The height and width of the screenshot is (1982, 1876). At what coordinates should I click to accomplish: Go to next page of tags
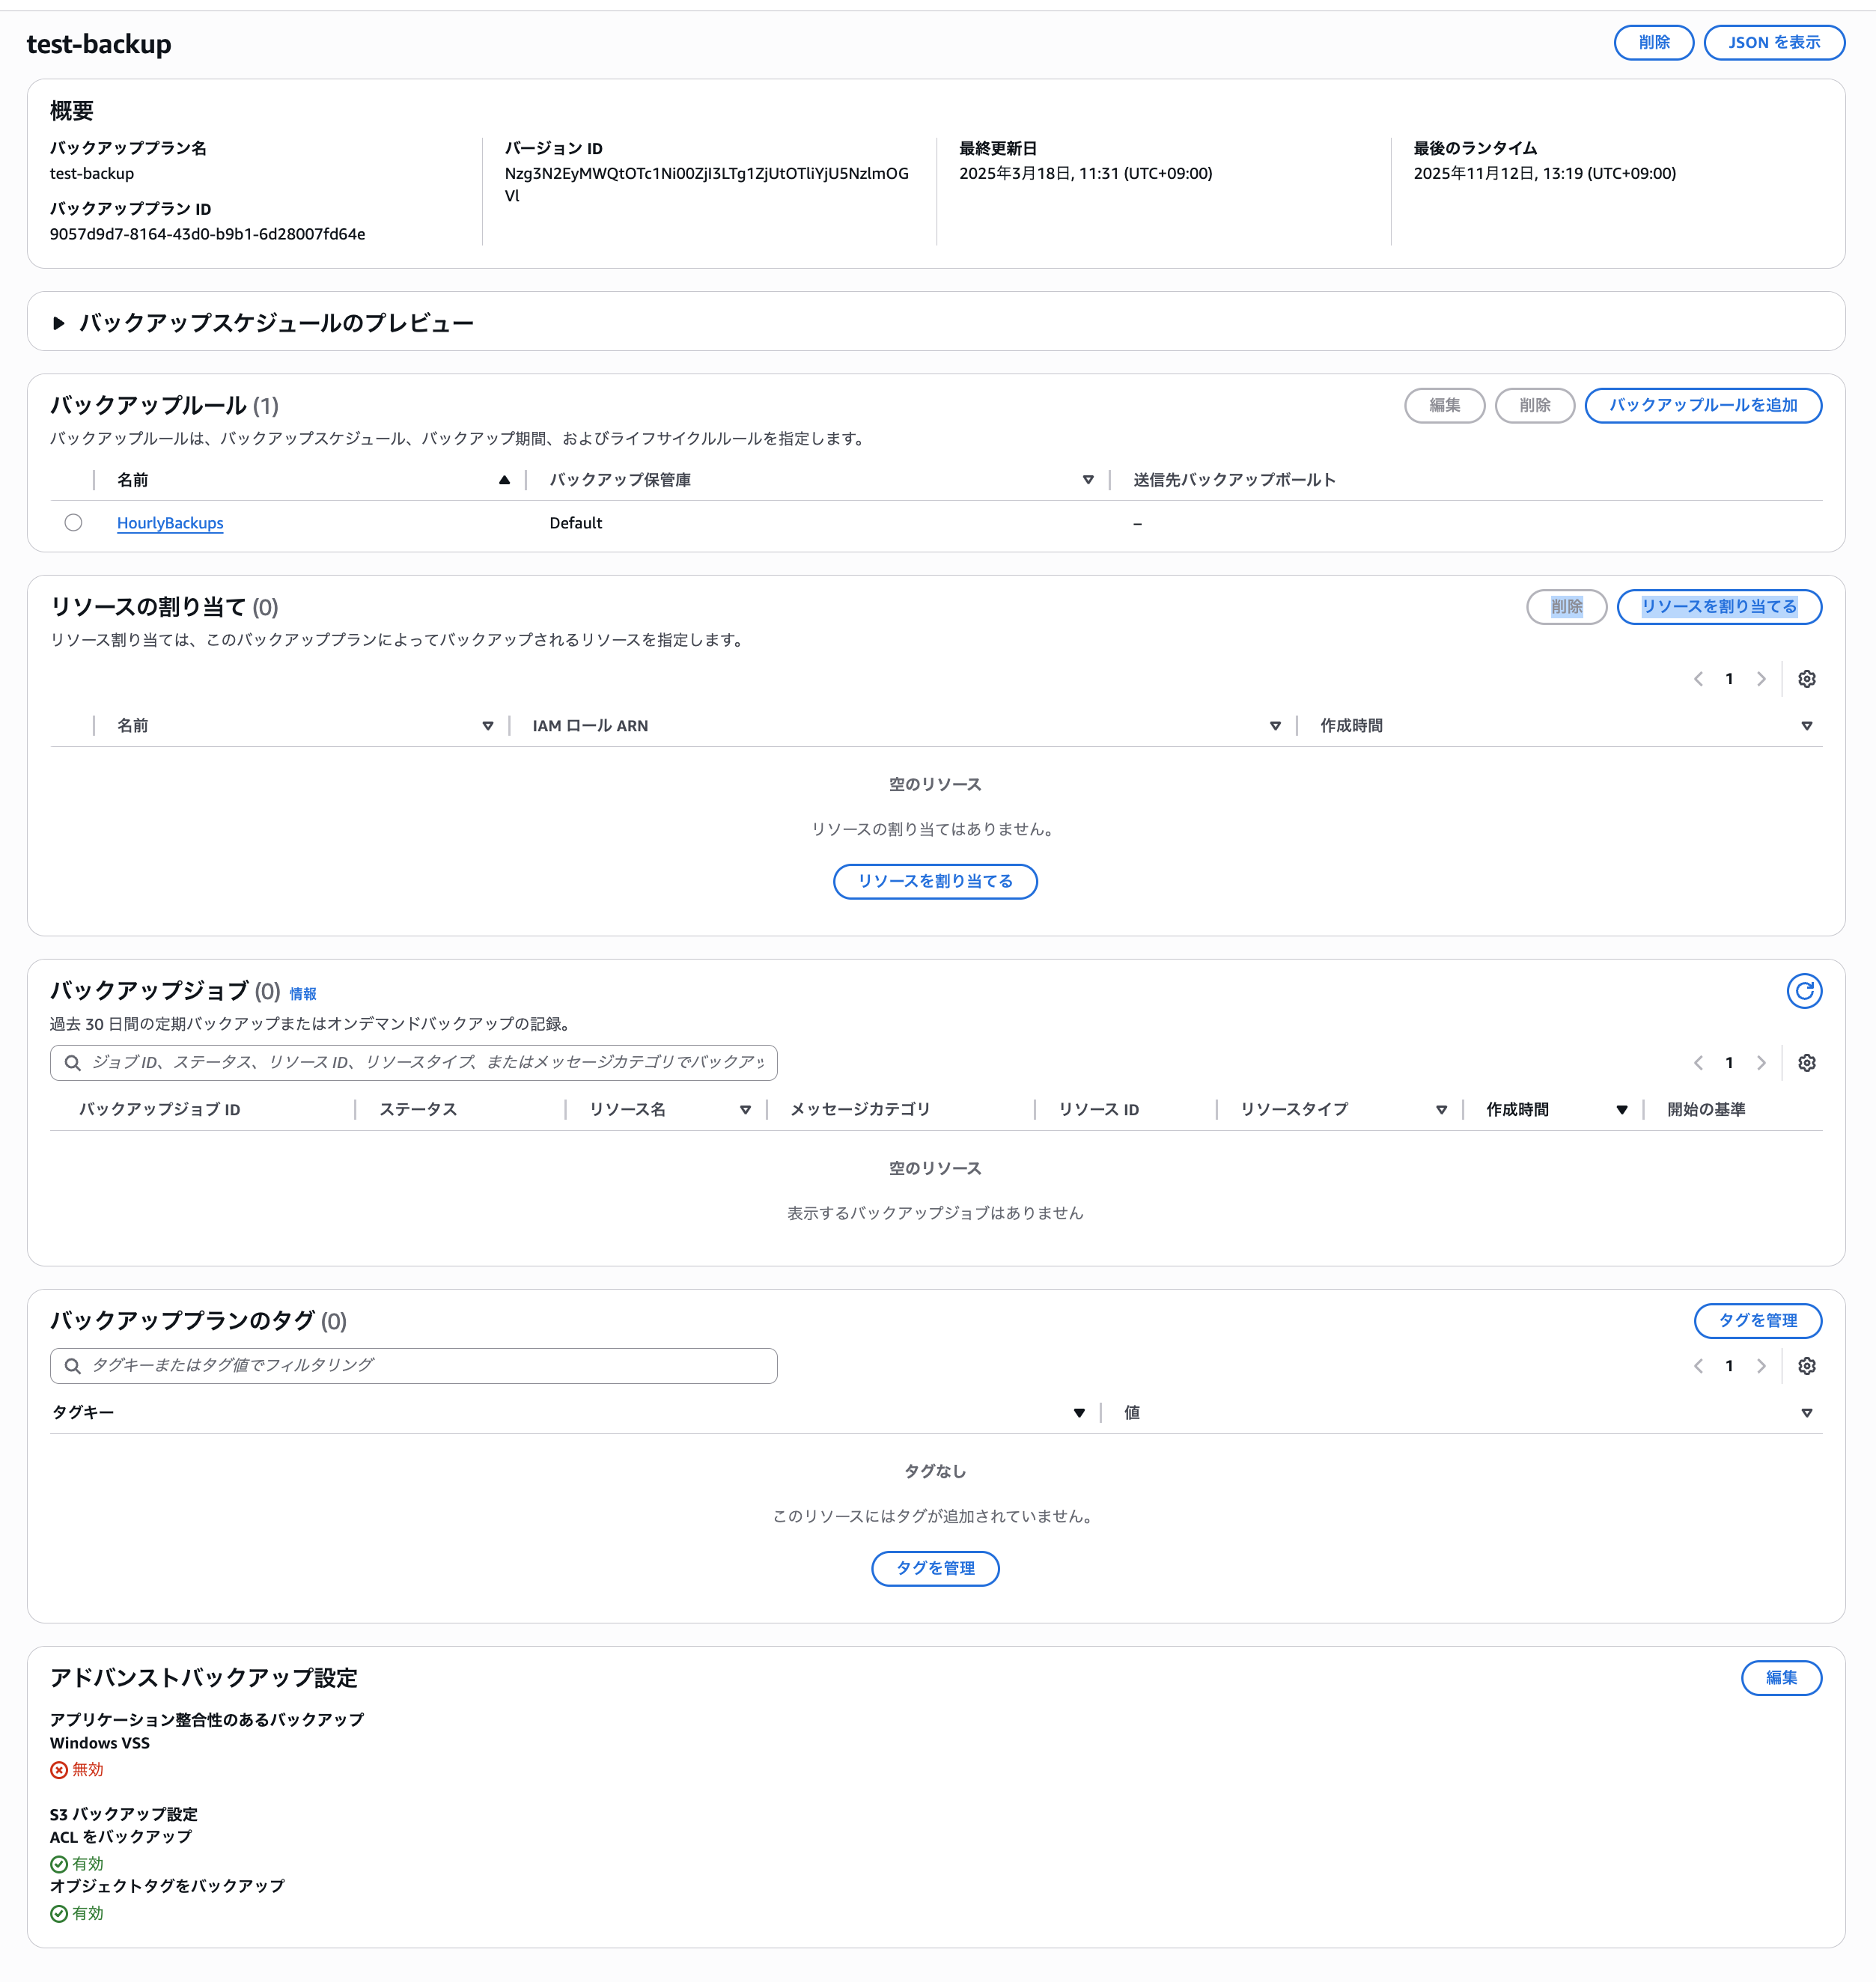click(x=1761, y=1366)
